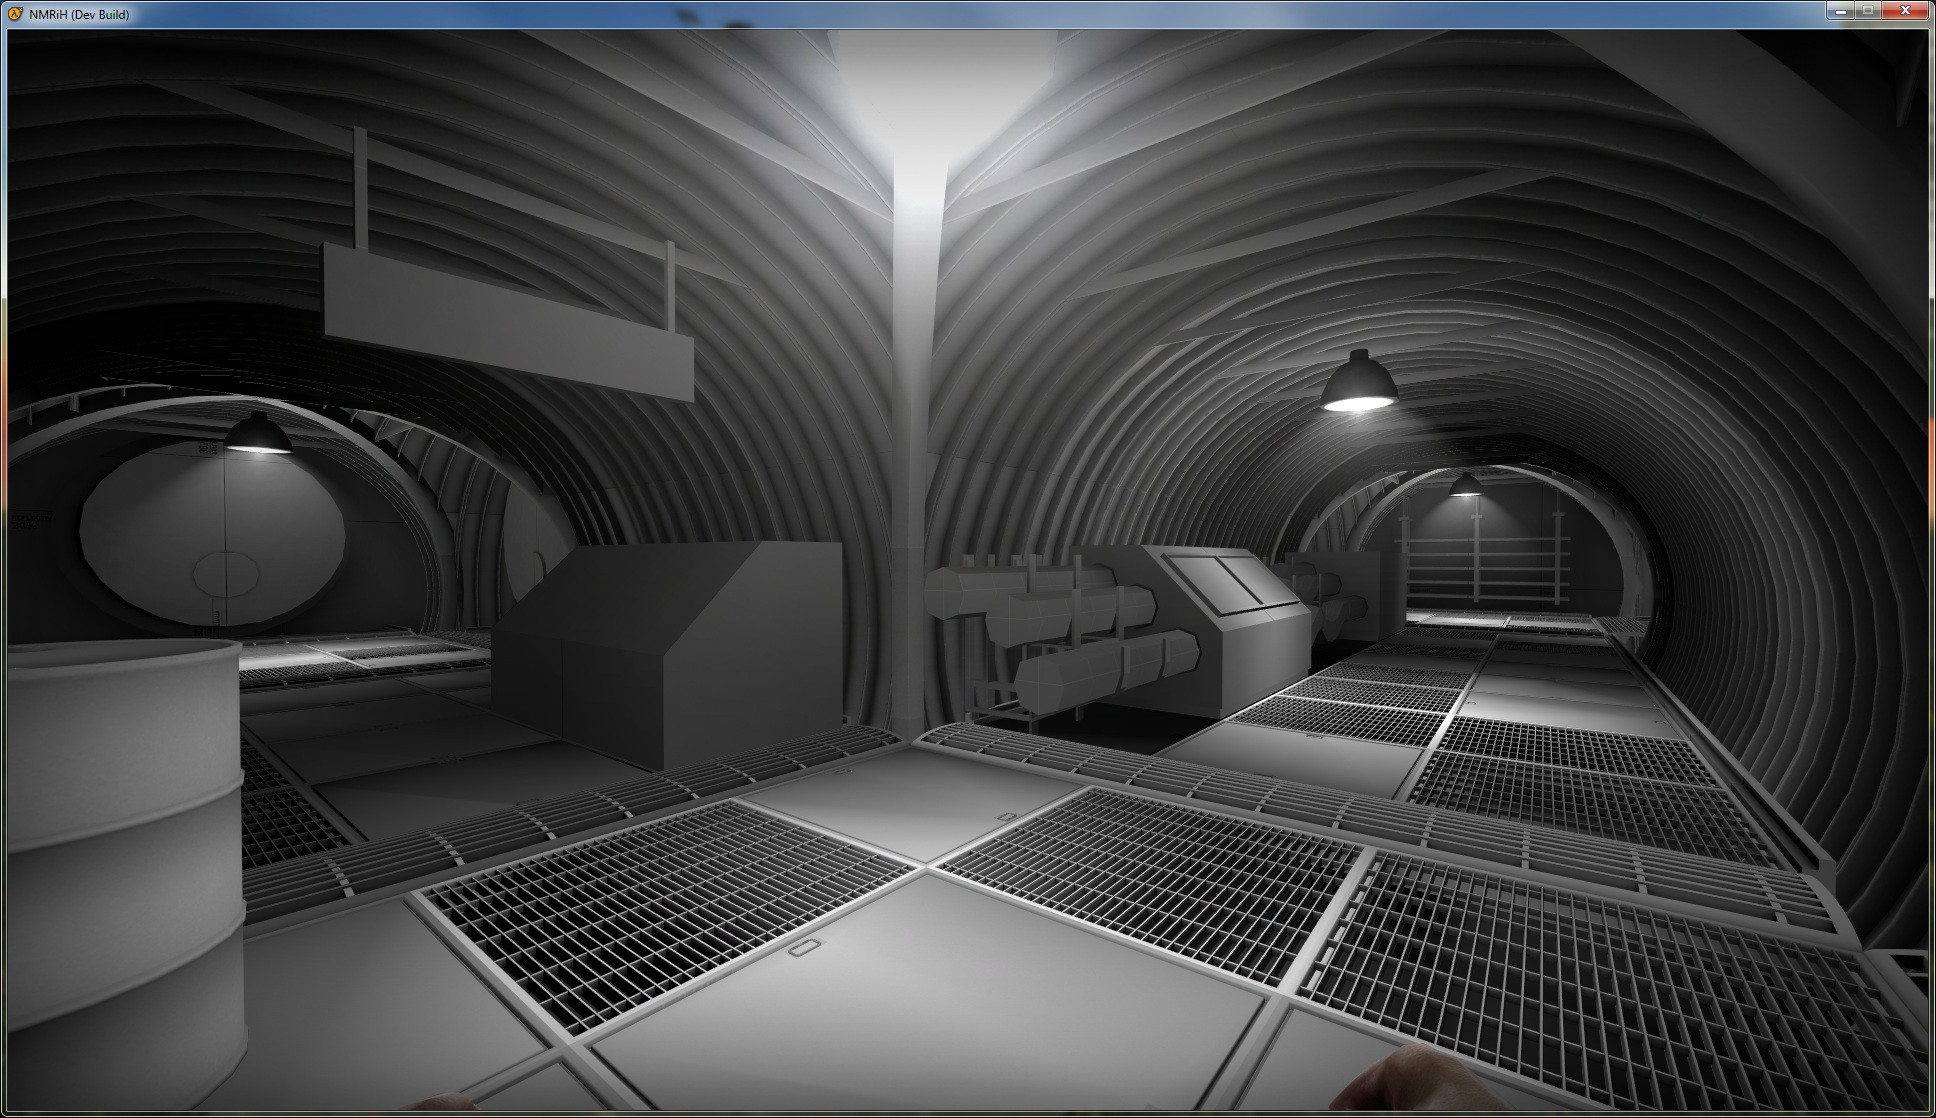
Task: Minimize the NMRiH game window
Action: (x=1840, y=10)
